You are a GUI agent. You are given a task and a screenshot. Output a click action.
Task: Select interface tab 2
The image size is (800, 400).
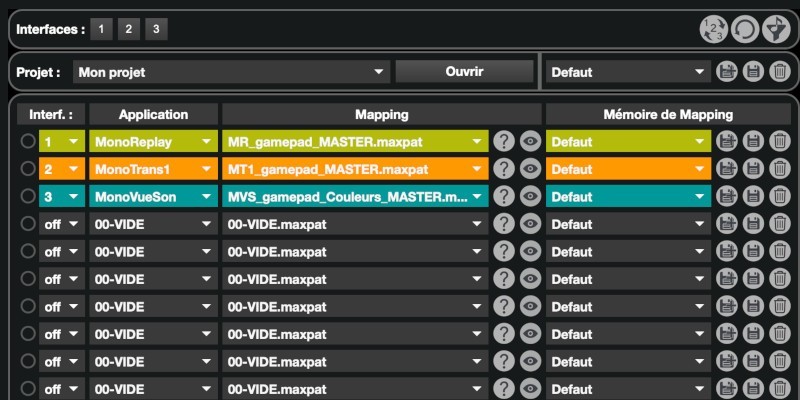(x=128, y=29)
